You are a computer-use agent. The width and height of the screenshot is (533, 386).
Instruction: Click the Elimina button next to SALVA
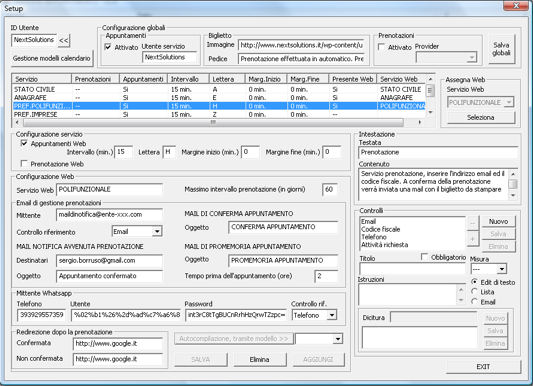pos(260,359)
